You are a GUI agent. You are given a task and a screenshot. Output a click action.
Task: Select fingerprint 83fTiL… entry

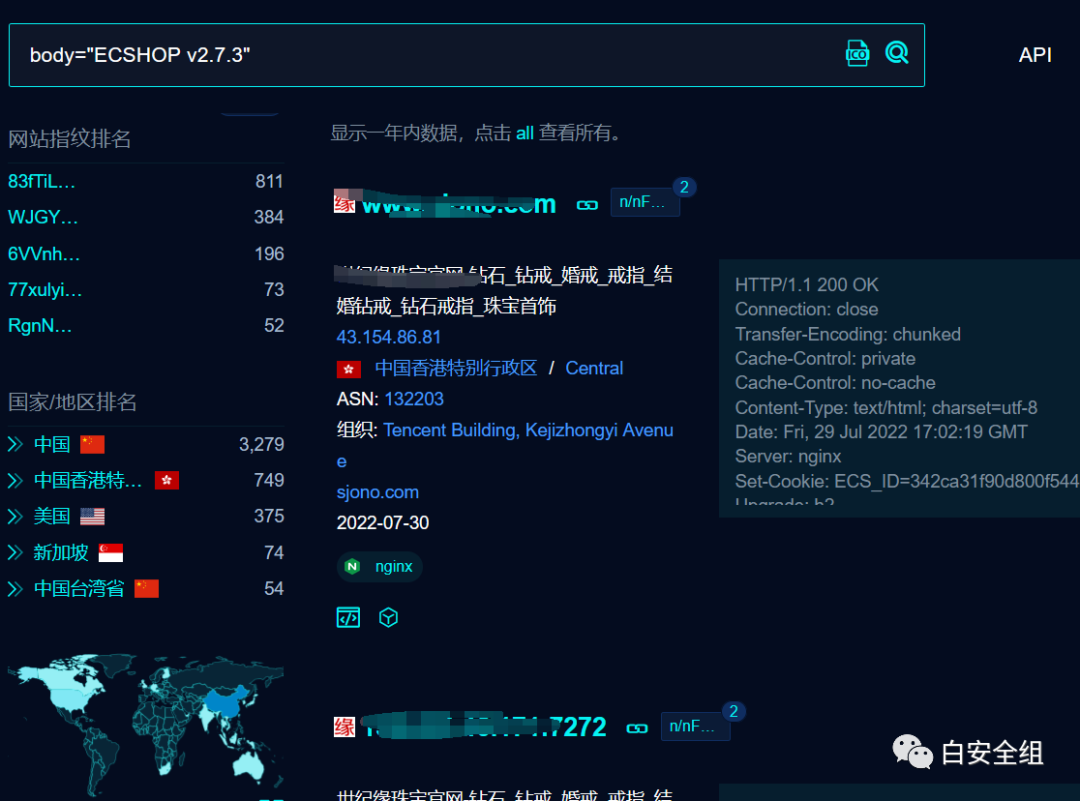tap(42, 181)
